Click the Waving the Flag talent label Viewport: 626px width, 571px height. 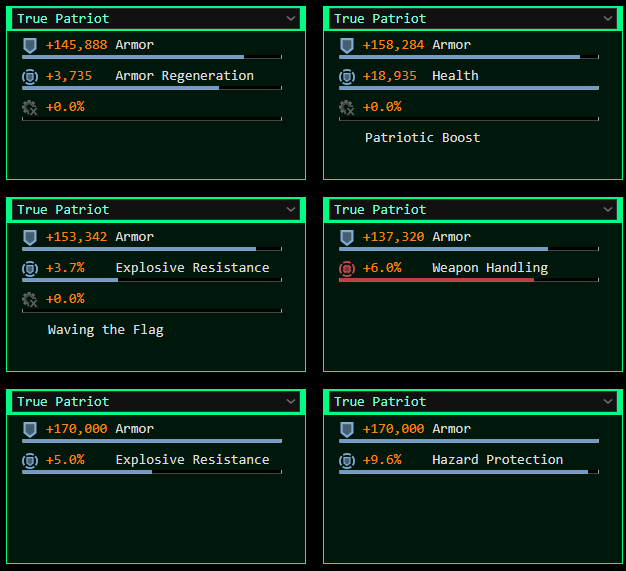[x=105, y=330]
